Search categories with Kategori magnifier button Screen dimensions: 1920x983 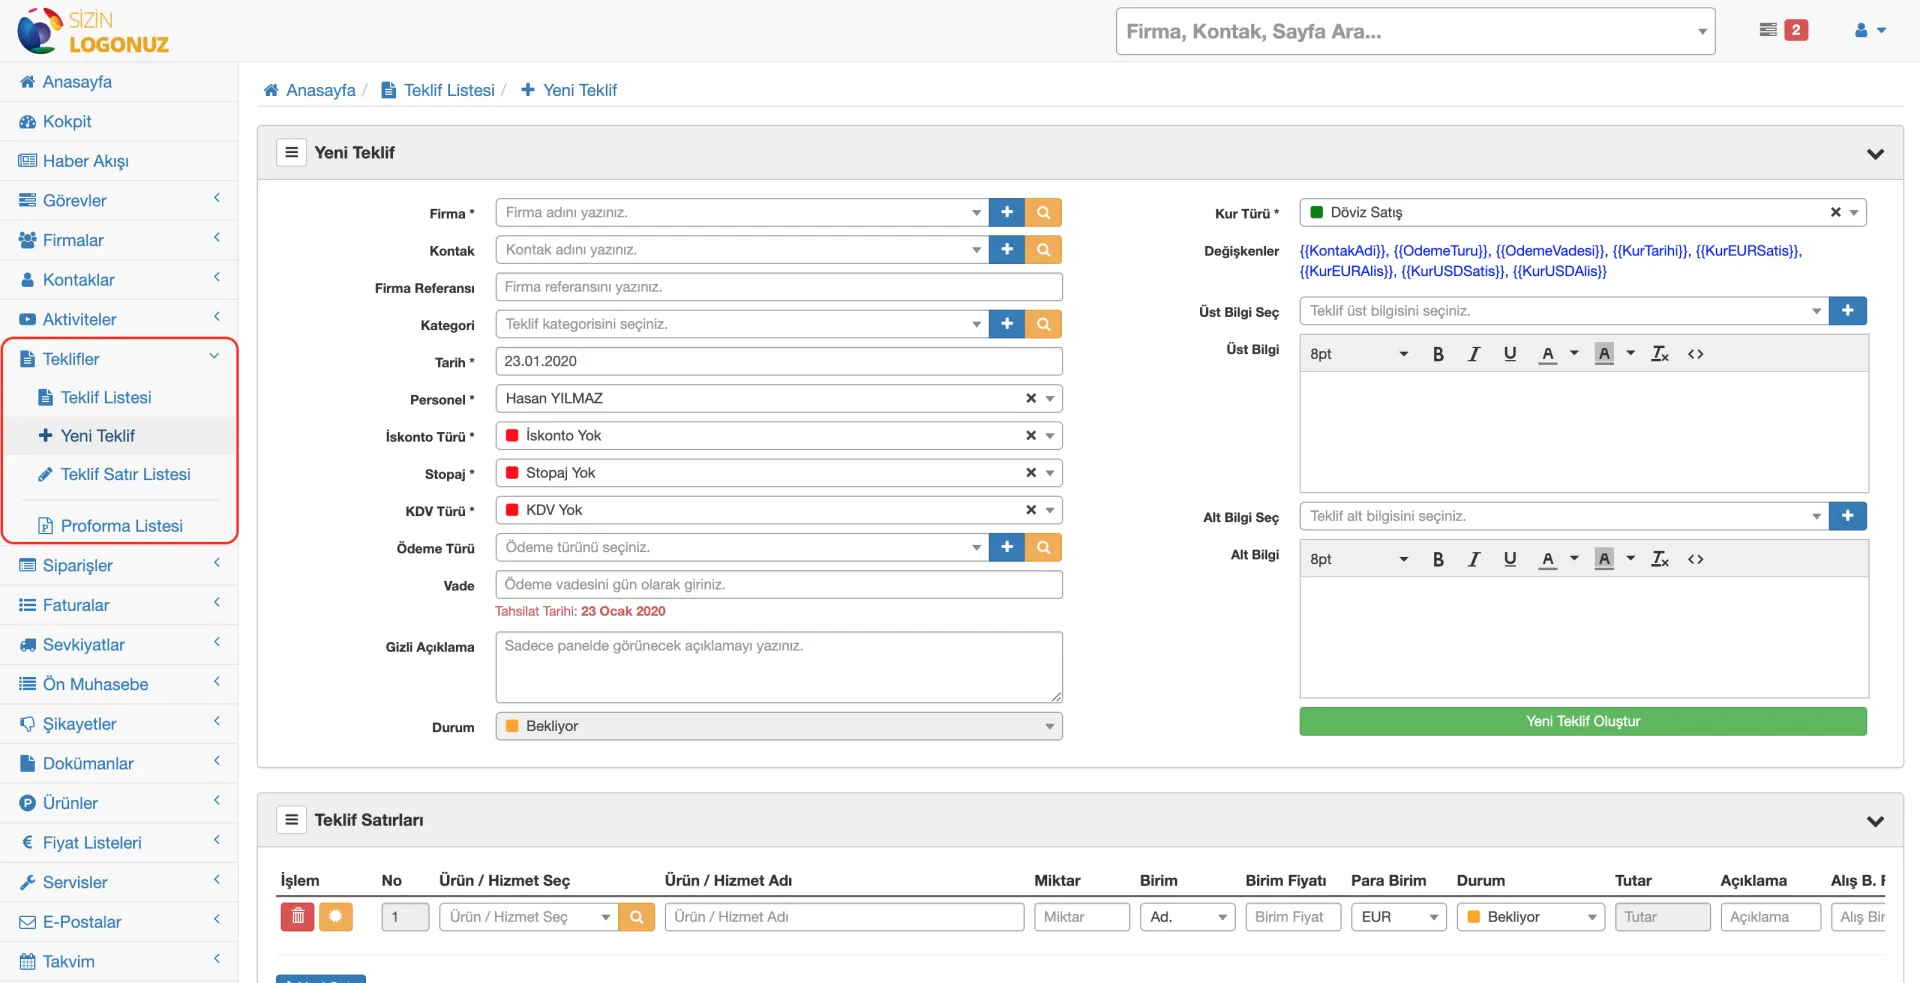[x=1043, y=324]
